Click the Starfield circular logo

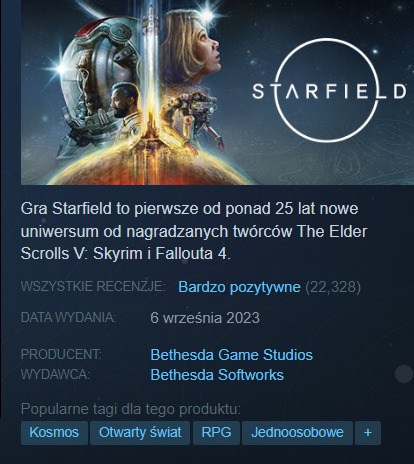(329, 91)
